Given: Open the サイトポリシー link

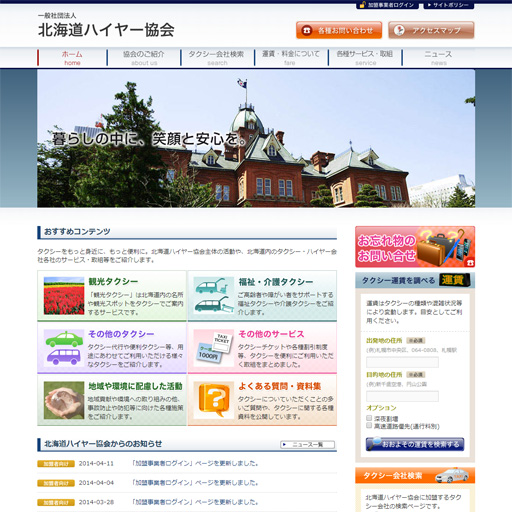Looking at the screenshot, I should click(x=448, y=5).
